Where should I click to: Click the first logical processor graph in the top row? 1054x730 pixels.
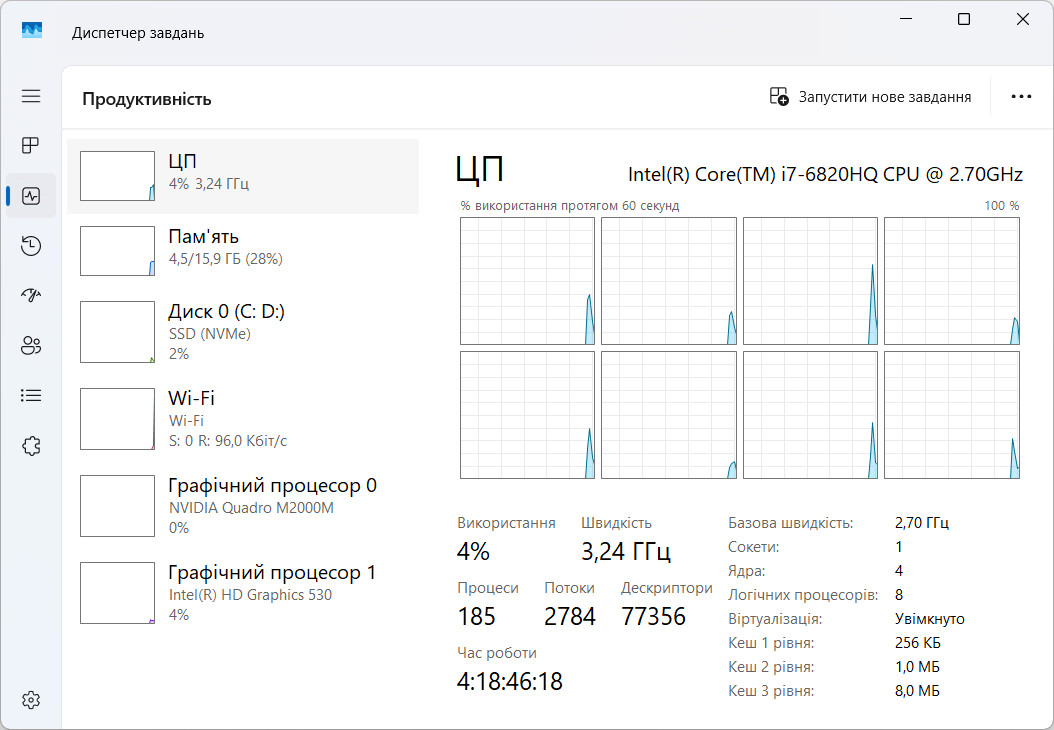click(x=528, y=281)
